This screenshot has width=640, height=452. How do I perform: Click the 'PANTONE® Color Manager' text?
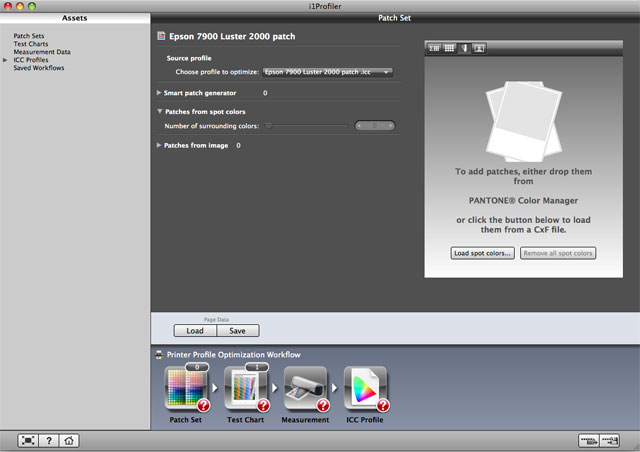click(x=523, y=200)
